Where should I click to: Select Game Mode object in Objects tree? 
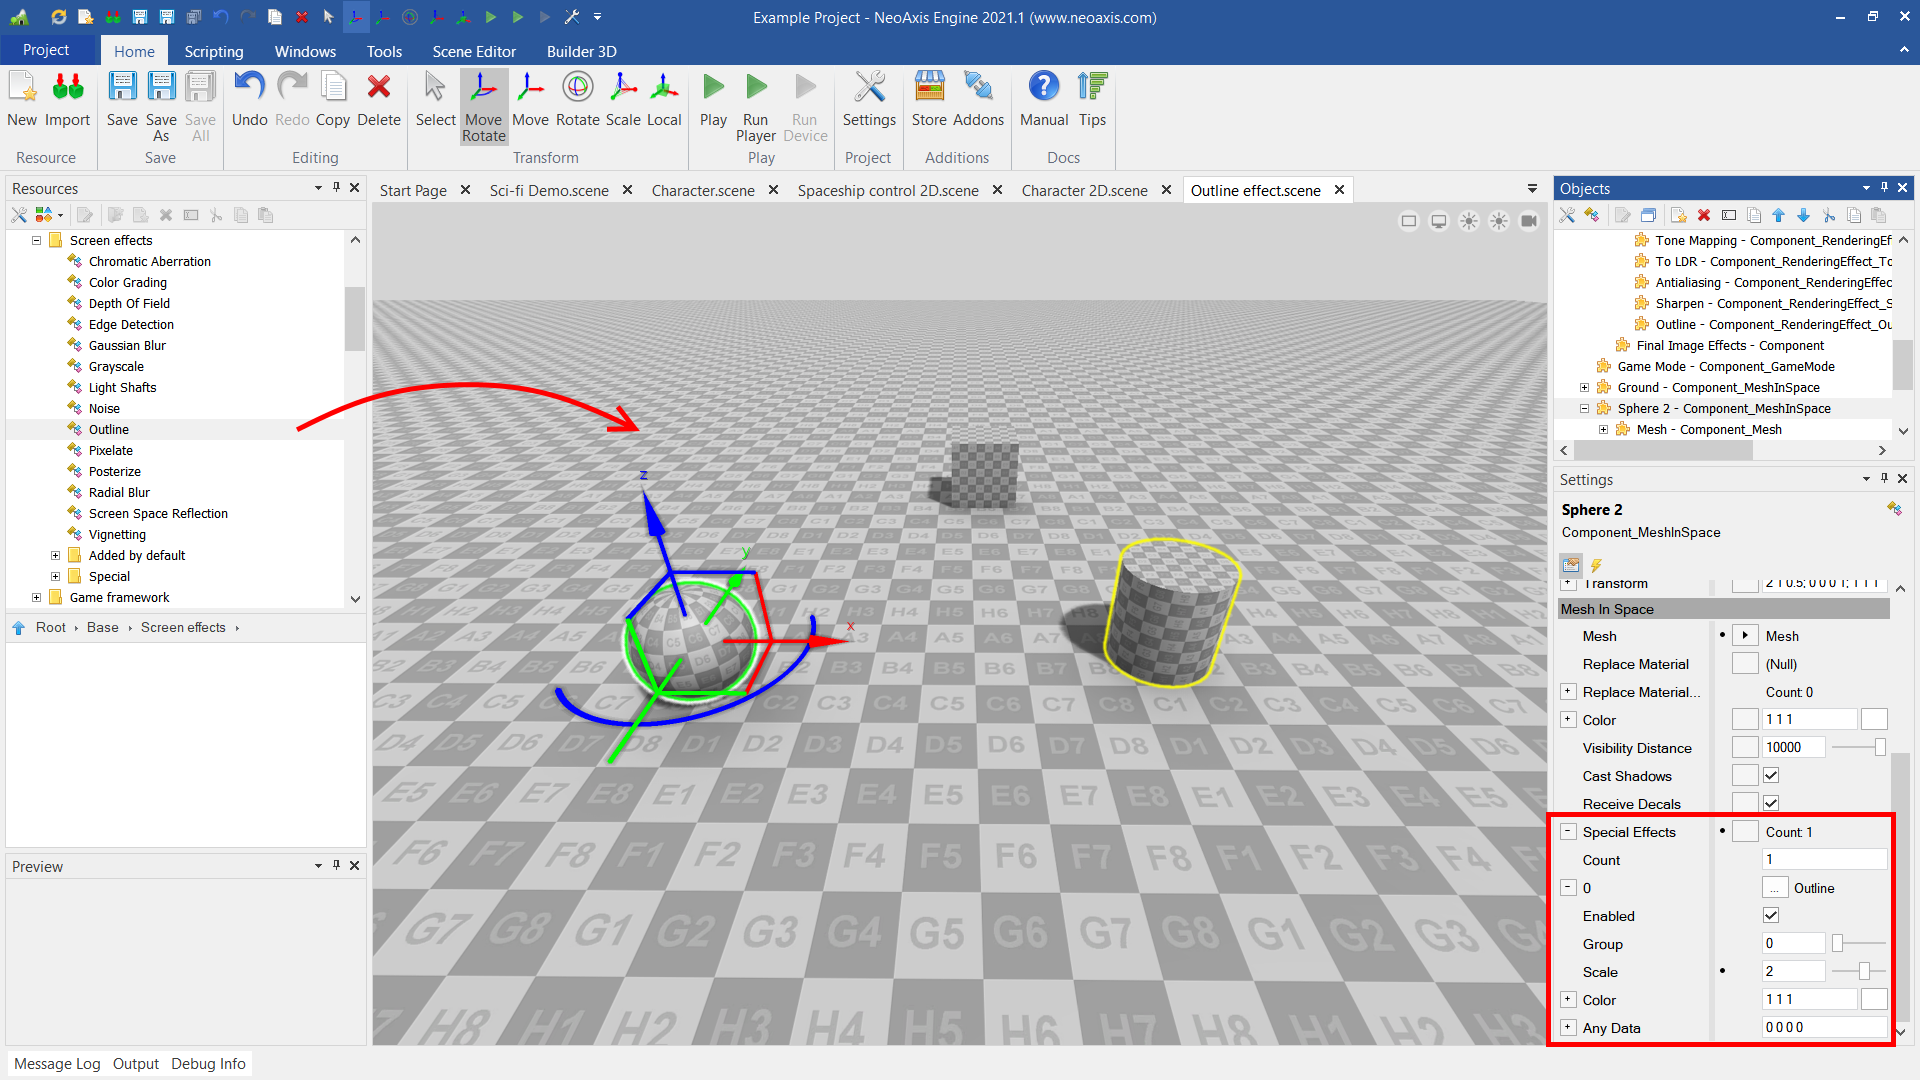tap(1725, 366)
